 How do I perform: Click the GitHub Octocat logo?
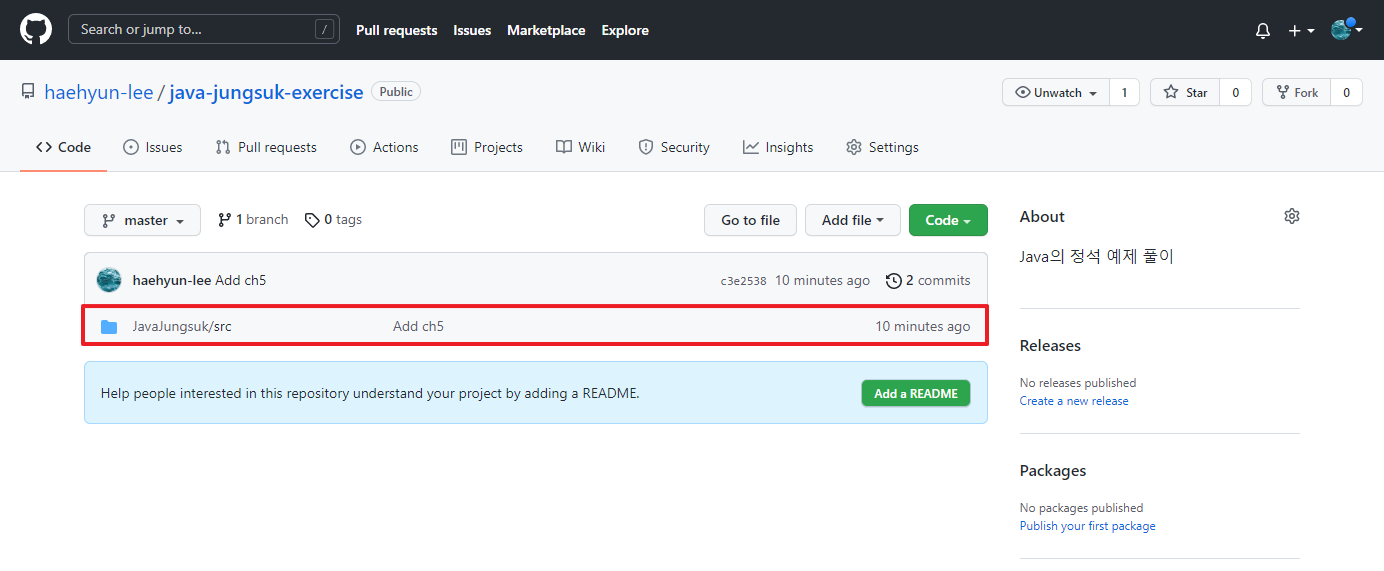pyautogui.click(x=36, y=29)
